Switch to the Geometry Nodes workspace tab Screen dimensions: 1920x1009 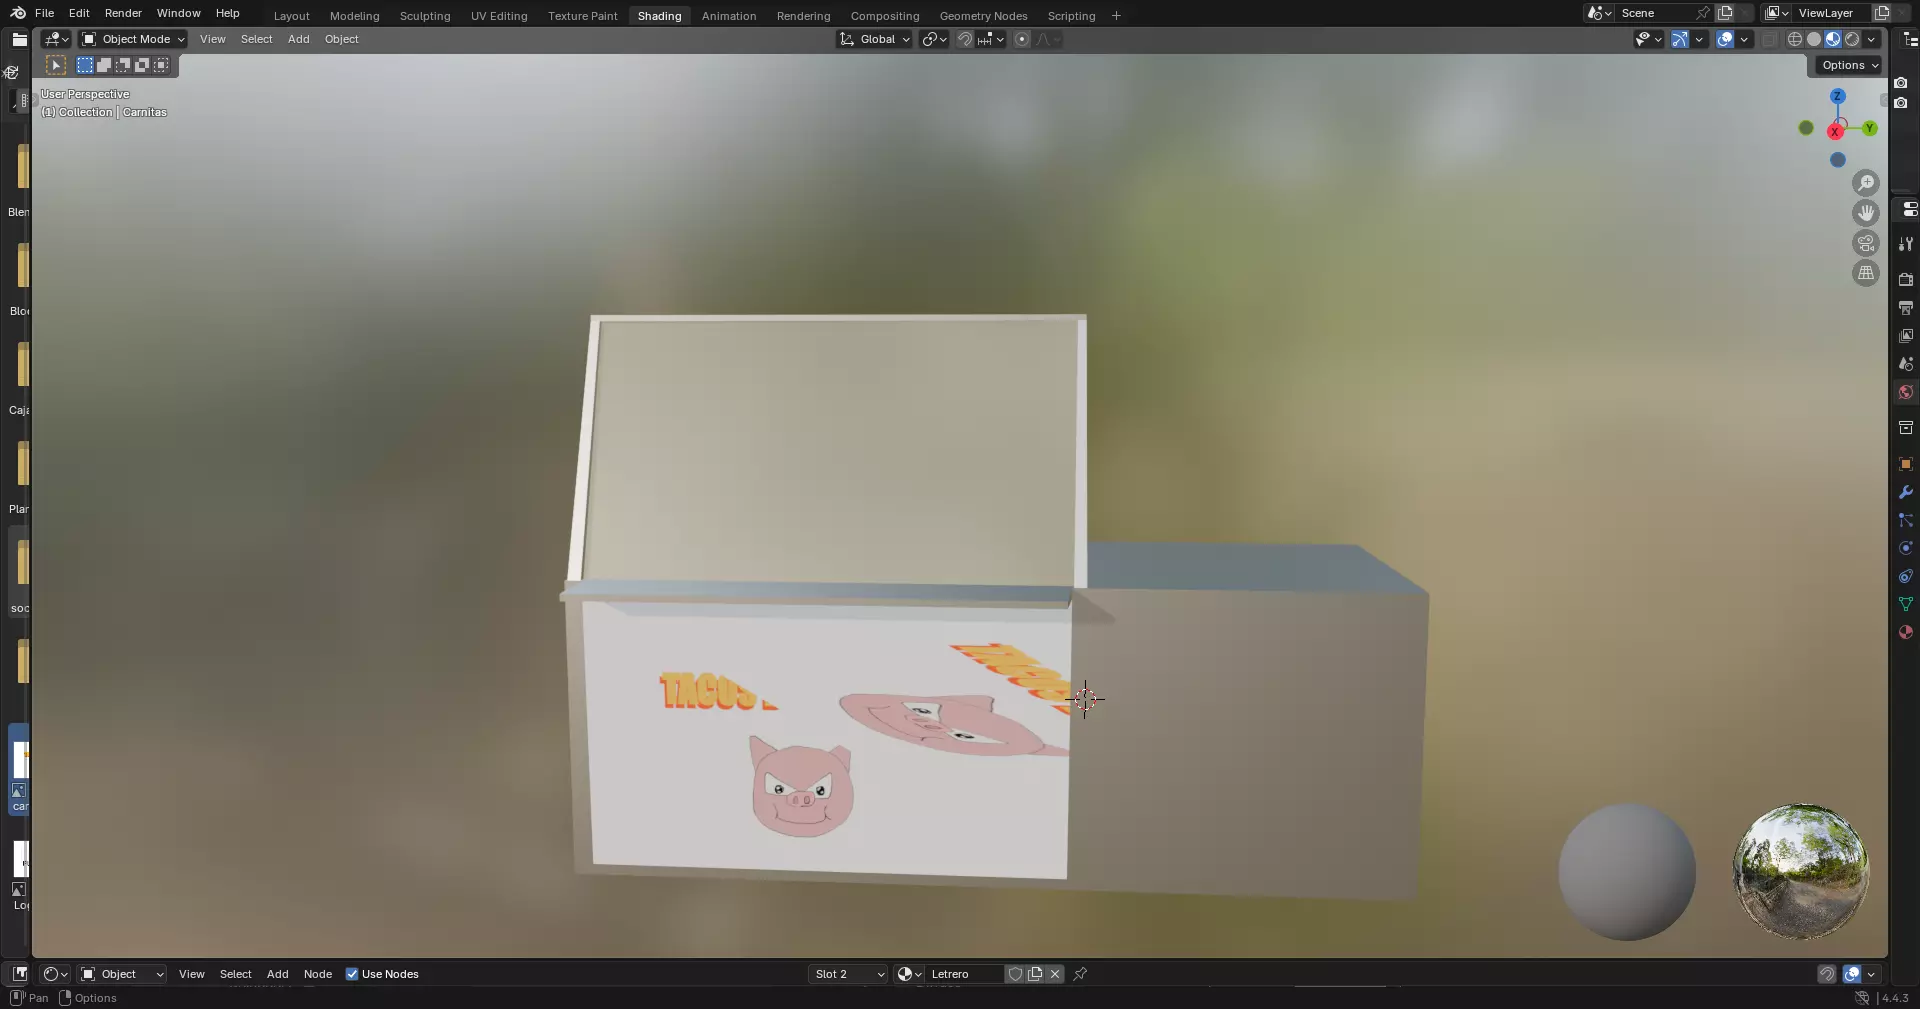[983, 16]
